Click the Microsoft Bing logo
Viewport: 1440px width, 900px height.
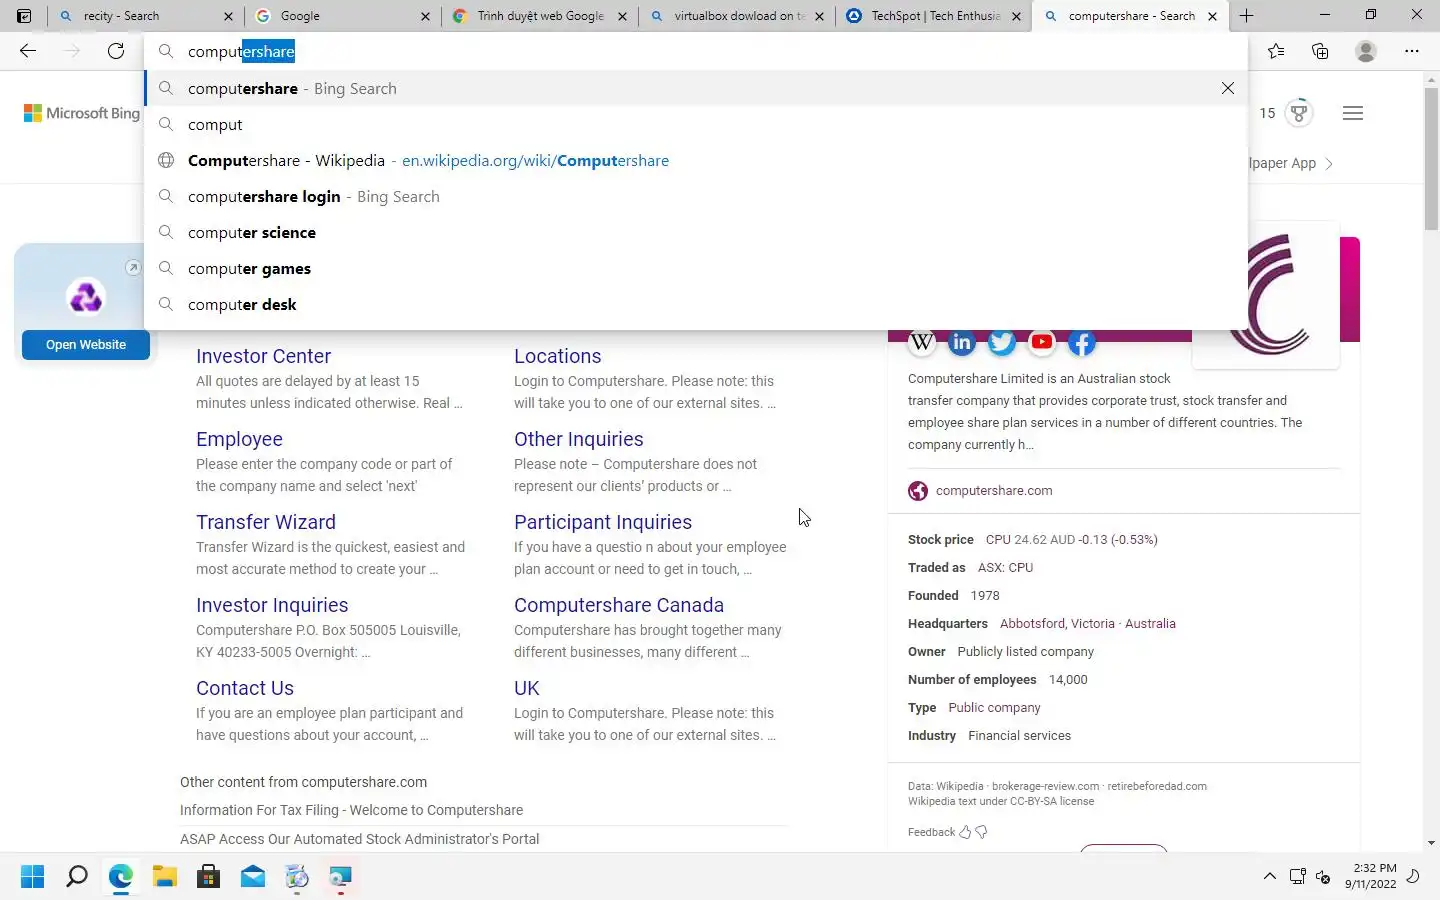[x=82, y=113]
